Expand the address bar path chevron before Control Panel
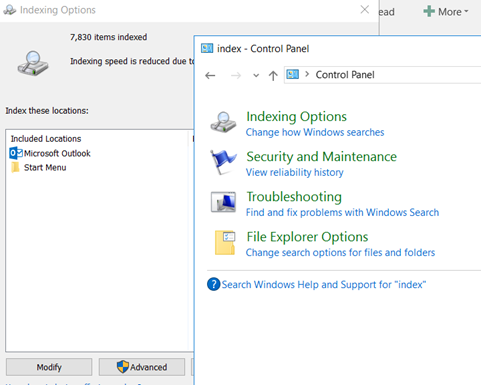The height and width of the screenshot is (385, 481). tap(307, 74)
